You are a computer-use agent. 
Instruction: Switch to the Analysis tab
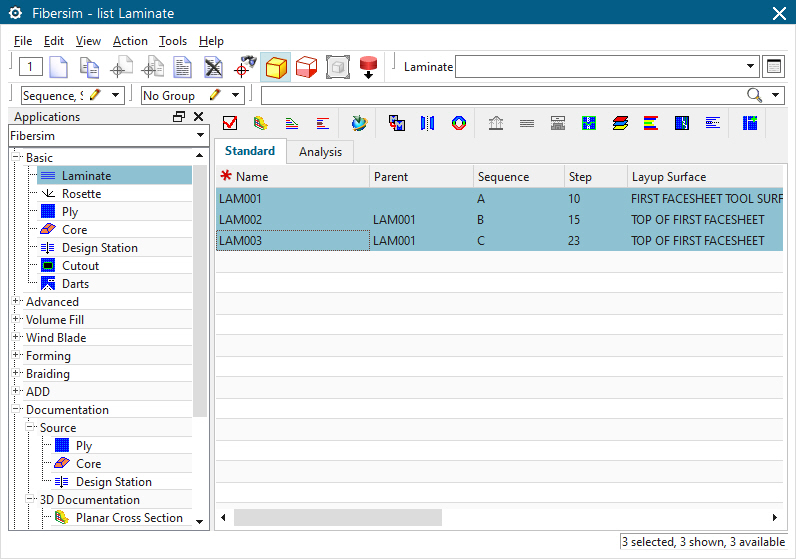pos(320,152)
